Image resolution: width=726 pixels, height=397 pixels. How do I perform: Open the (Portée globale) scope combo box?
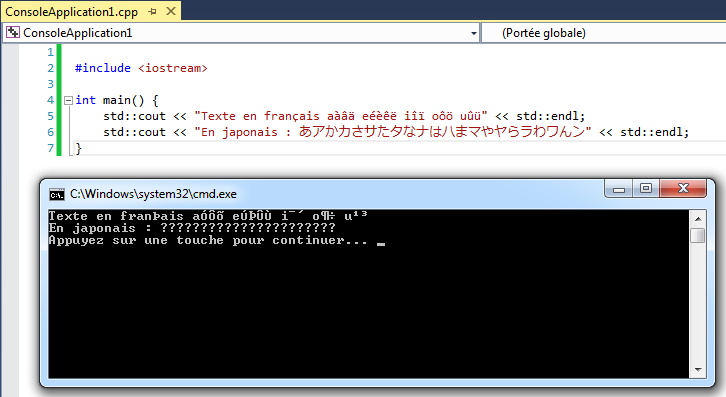click(603, 33)
